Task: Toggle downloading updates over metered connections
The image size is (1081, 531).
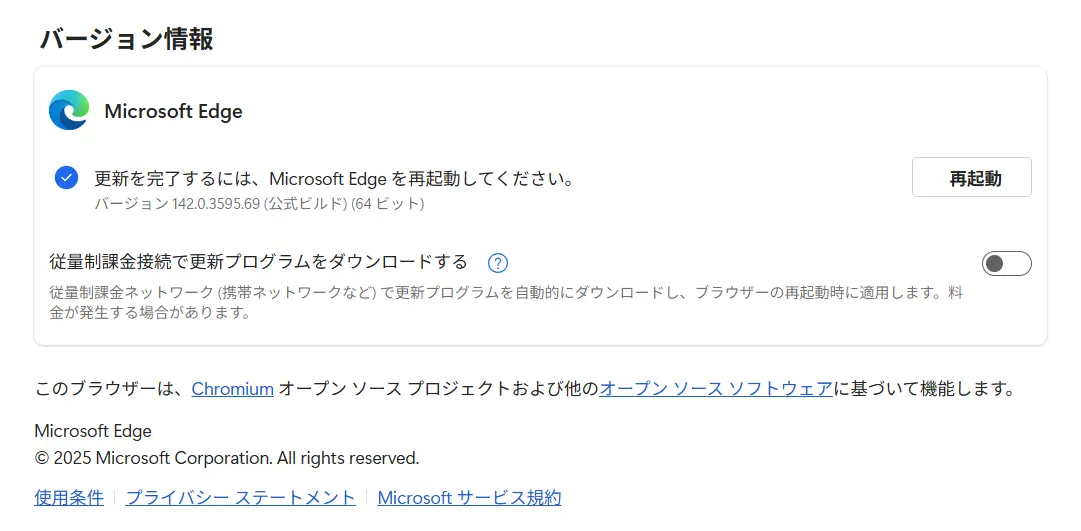Action: click(x=1006, y=263)
